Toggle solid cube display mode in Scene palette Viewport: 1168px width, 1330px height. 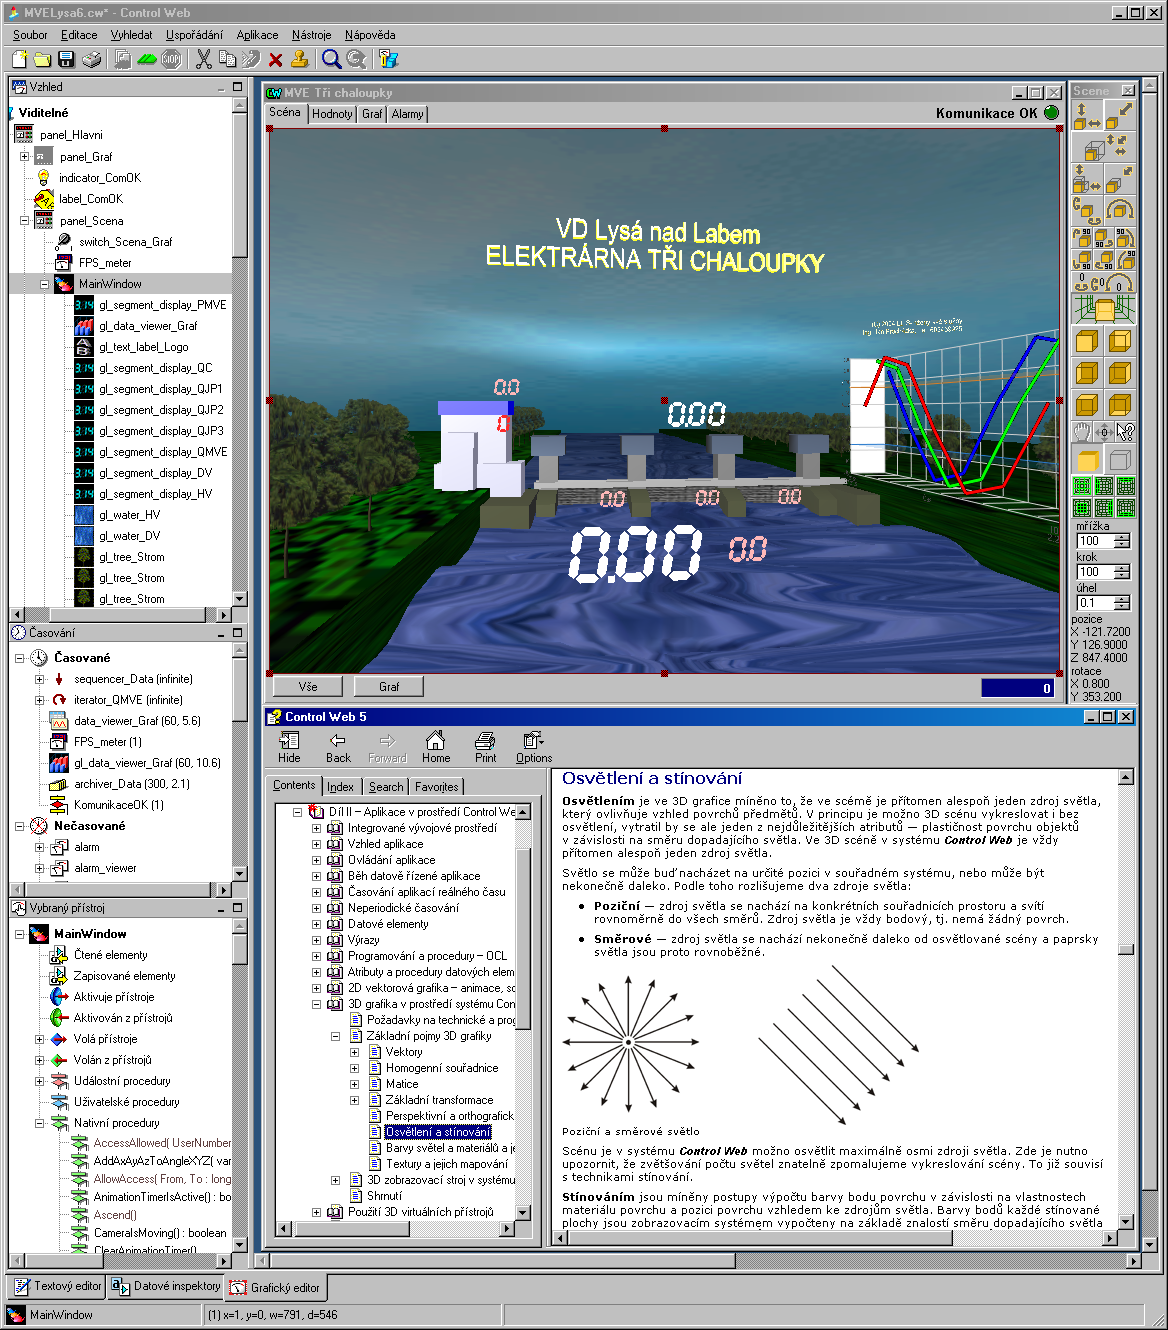pyautogui.click(x=1087, y=460)
